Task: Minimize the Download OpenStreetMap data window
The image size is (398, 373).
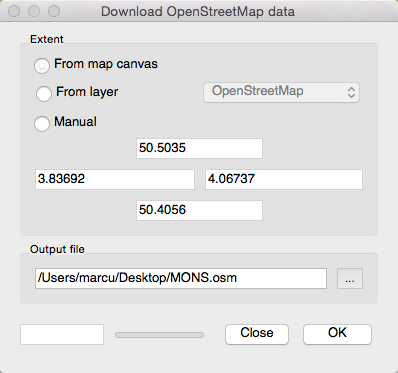Action: [34, 11]
